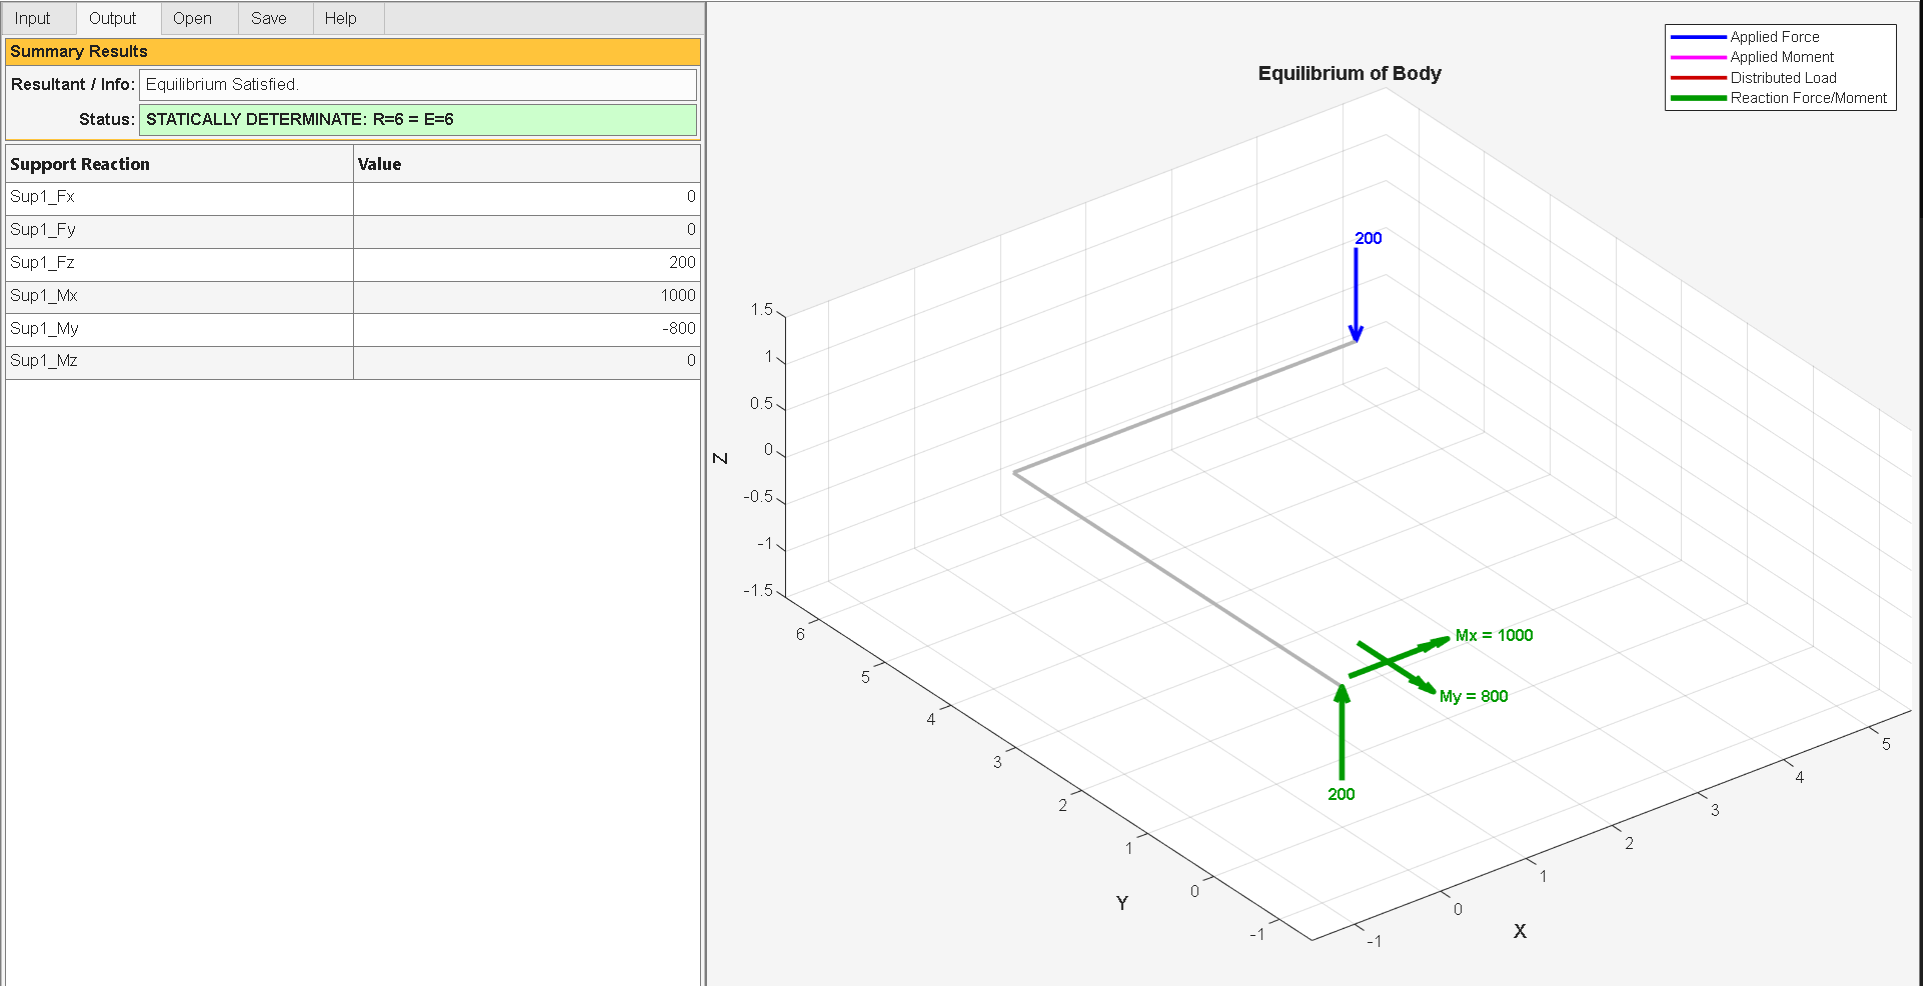Image resolution: width=1923 pixels, height=986 pixels.
Task: Click the green 200 reaction force label
Action: tap(1341, 794)
